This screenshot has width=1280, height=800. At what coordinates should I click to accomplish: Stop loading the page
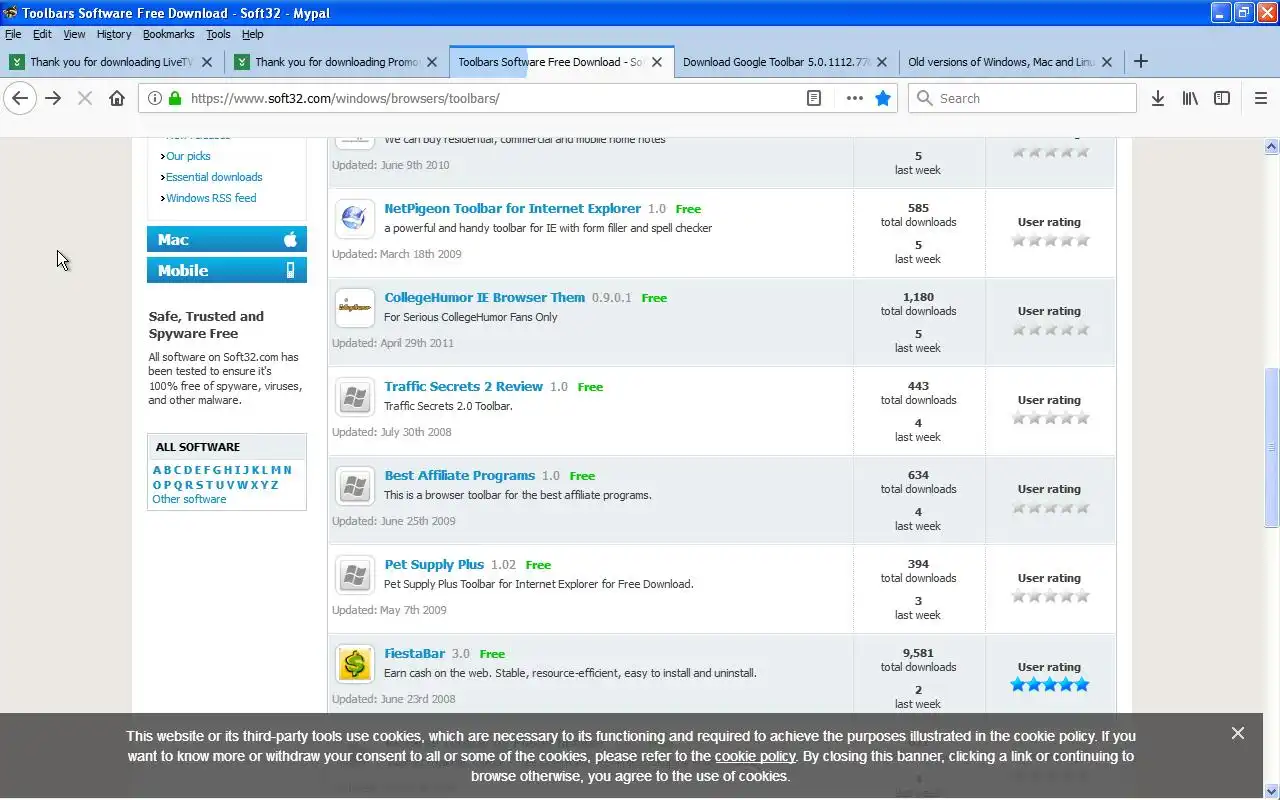coord(85,98)
